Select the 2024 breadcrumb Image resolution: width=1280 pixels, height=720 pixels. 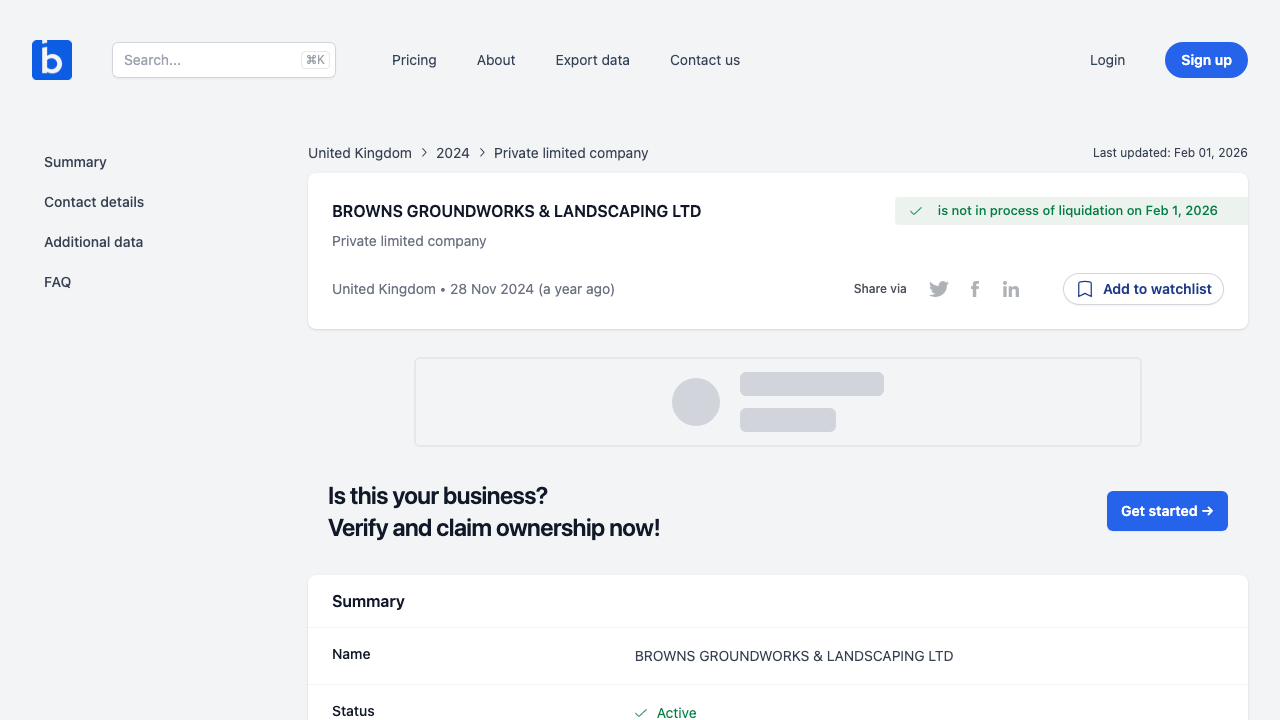pyautogui.click(x=453, y=153)
